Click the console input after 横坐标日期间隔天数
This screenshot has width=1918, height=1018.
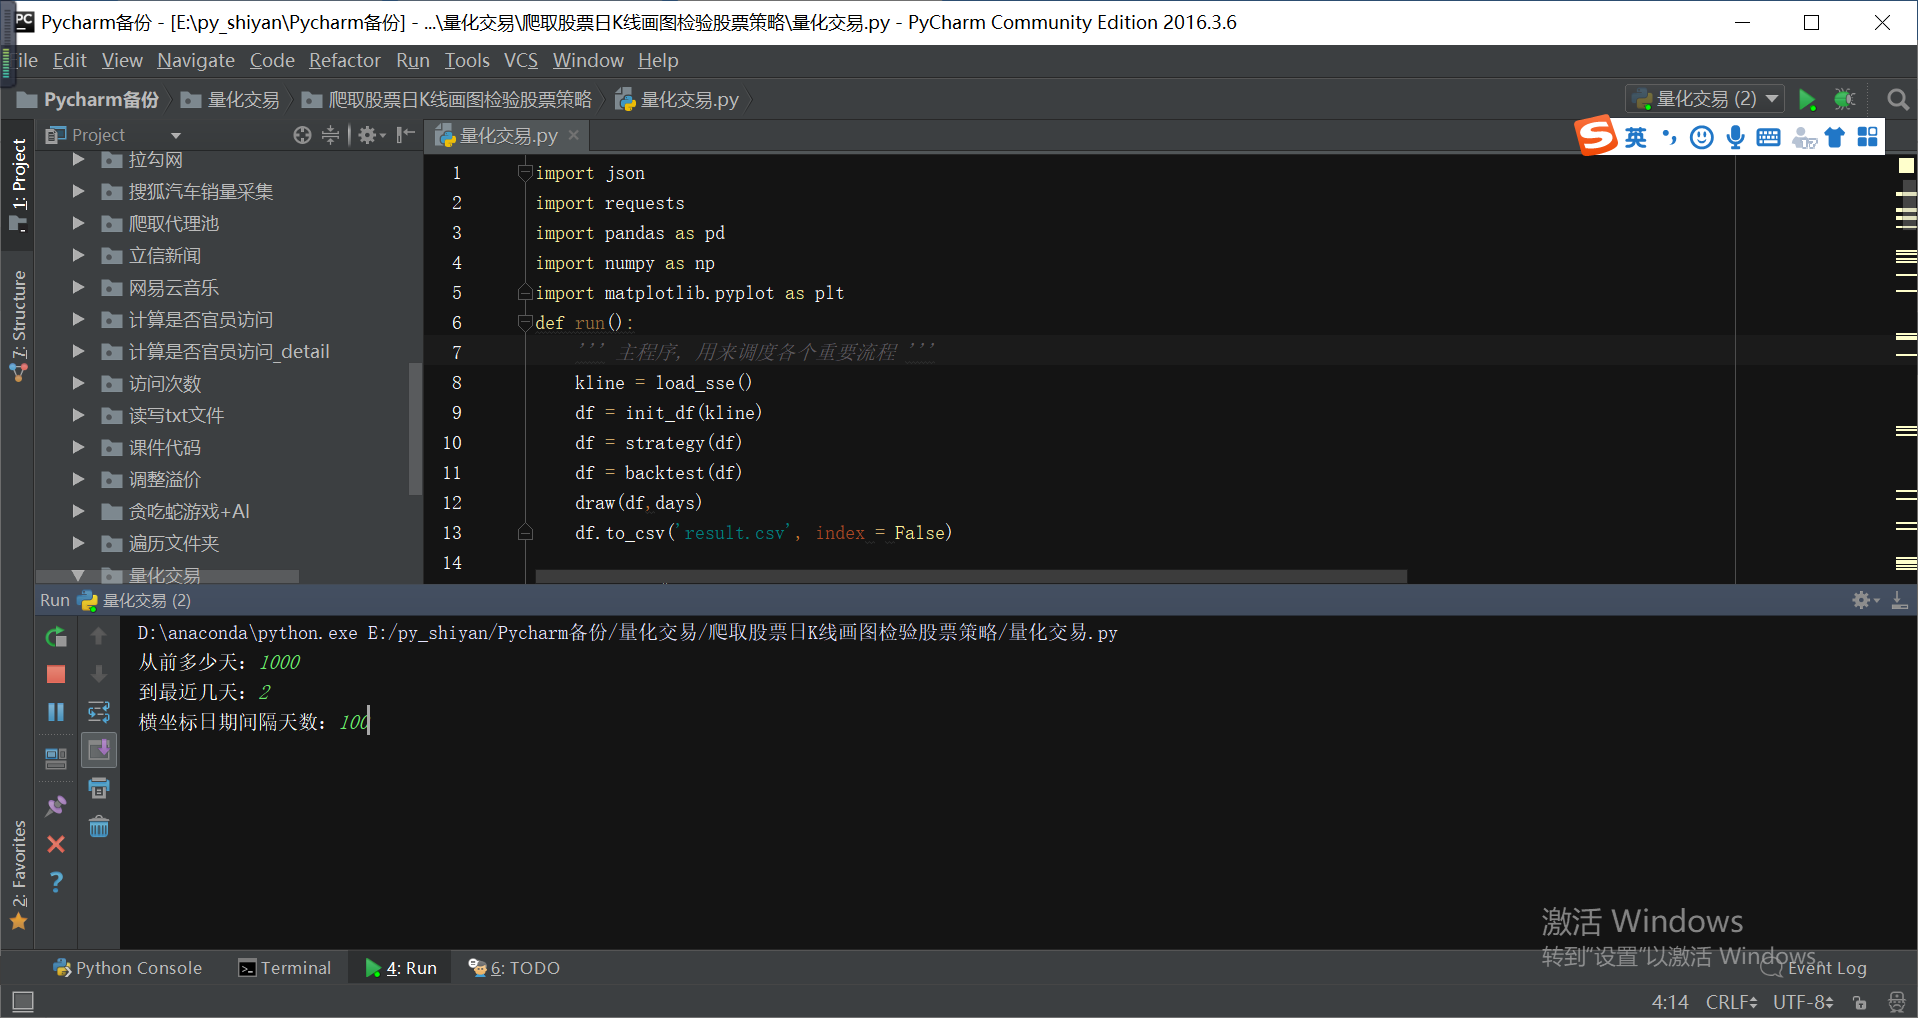[354, 722]
